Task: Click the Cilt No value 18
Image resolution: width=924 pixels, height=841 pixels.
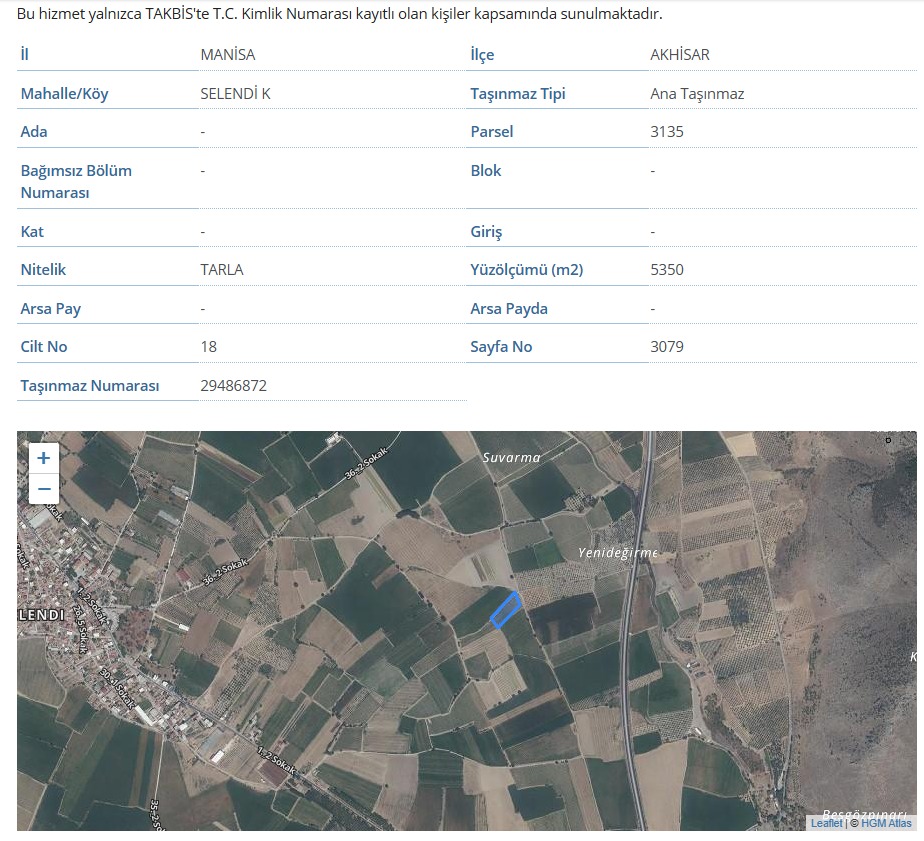Action: [x=208, y=347]
